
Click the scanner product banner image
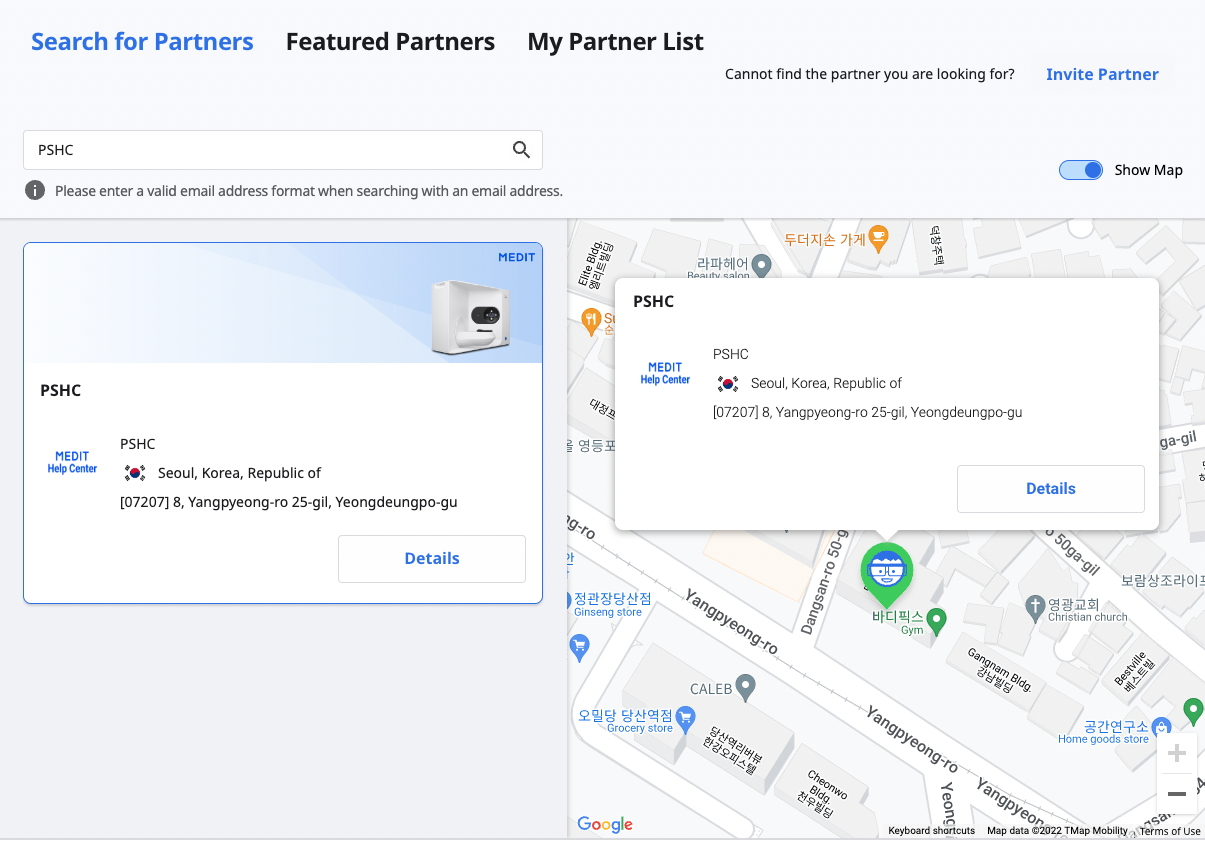(283, 303)
